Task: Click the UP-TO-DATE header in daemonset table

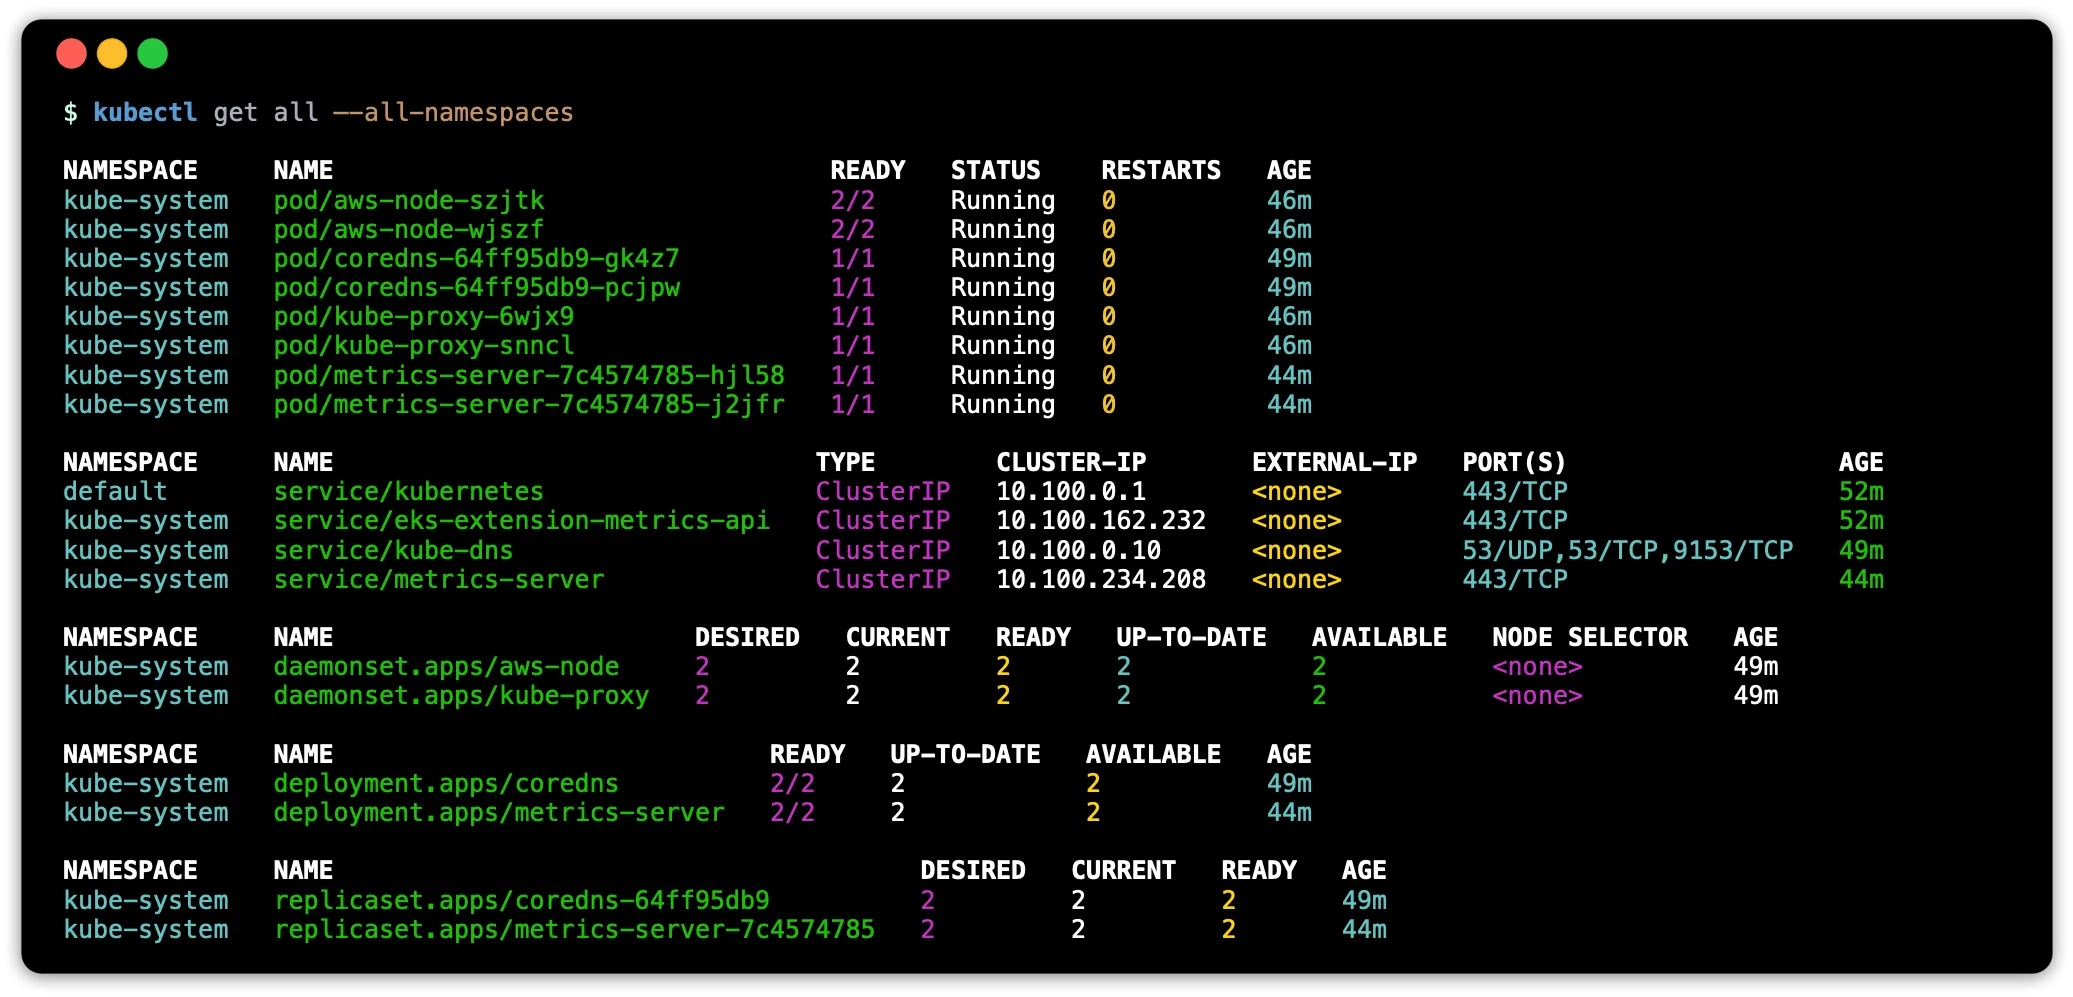Action: pos(1191,637)
